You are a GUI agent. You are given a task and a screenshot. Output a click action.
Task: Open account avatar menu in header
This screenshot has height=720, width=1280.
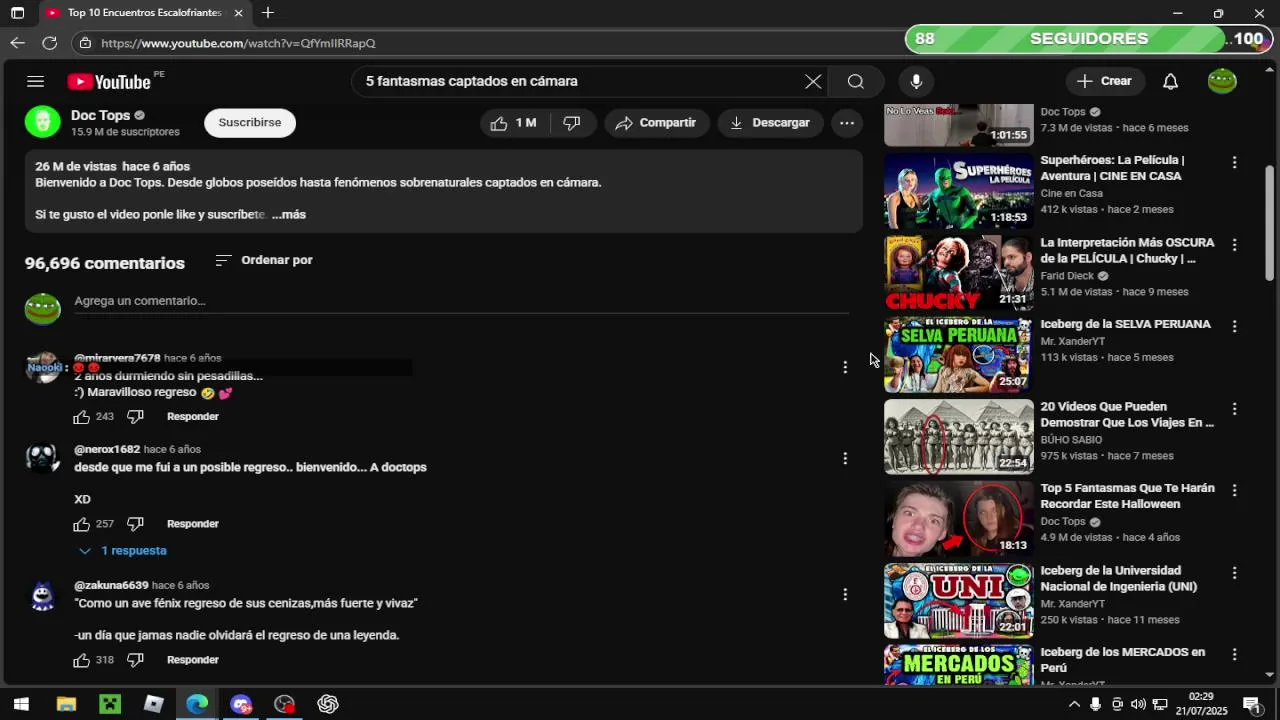tap(1222, 82)
